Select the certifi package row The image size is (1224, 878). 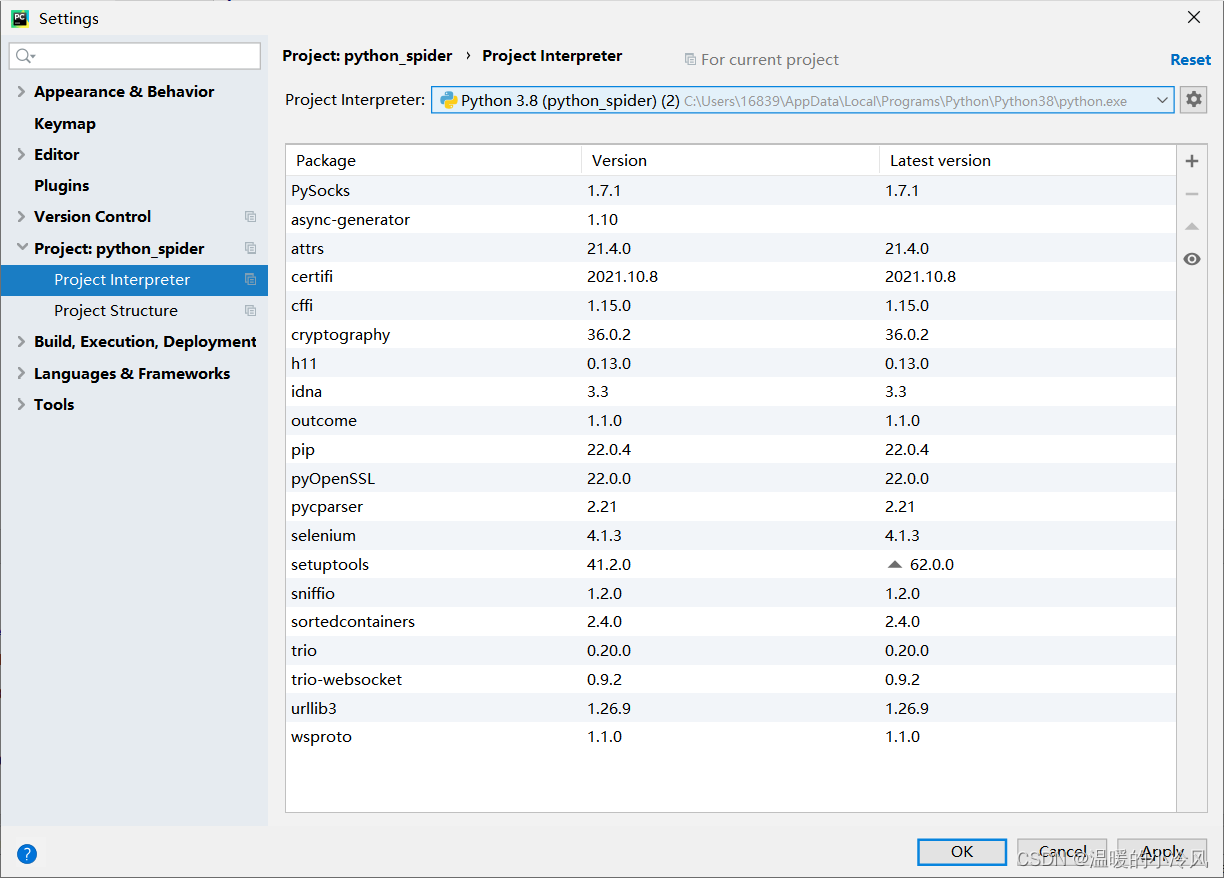[x=731, y=277]
